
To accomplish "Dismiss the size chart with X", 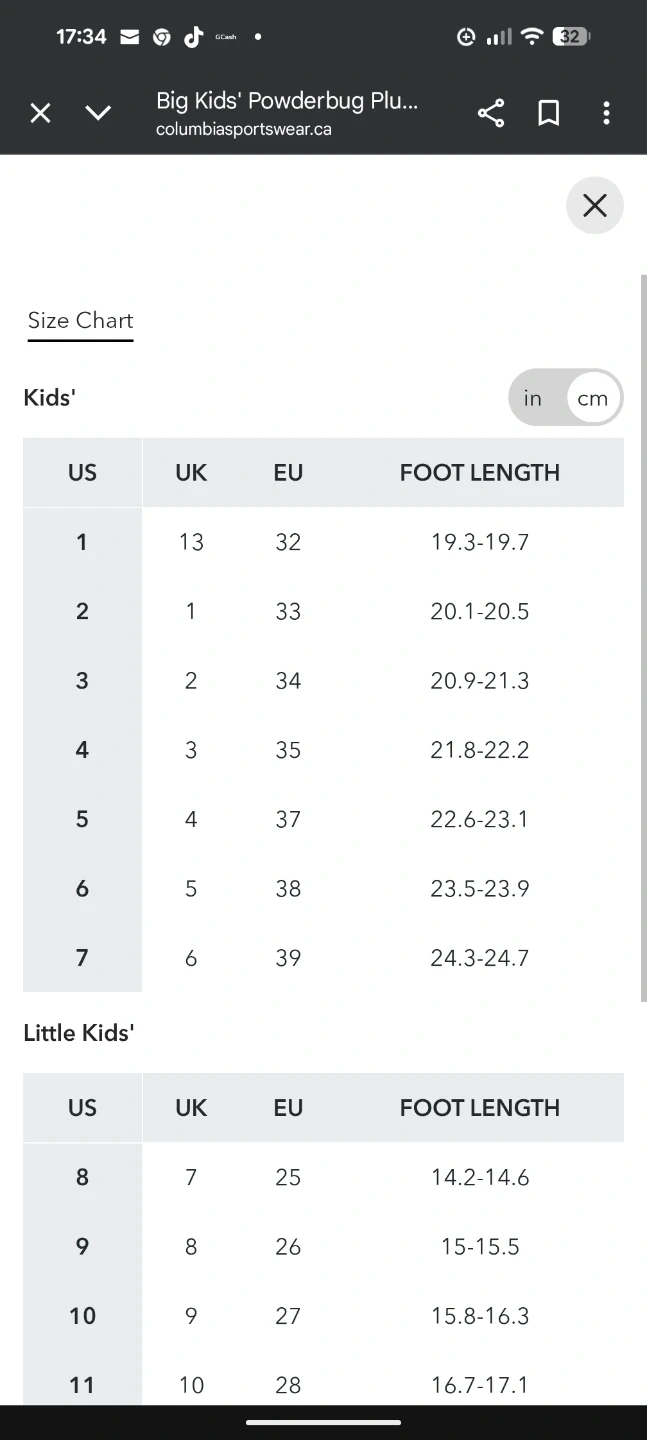I will click(x=595, y=205).
